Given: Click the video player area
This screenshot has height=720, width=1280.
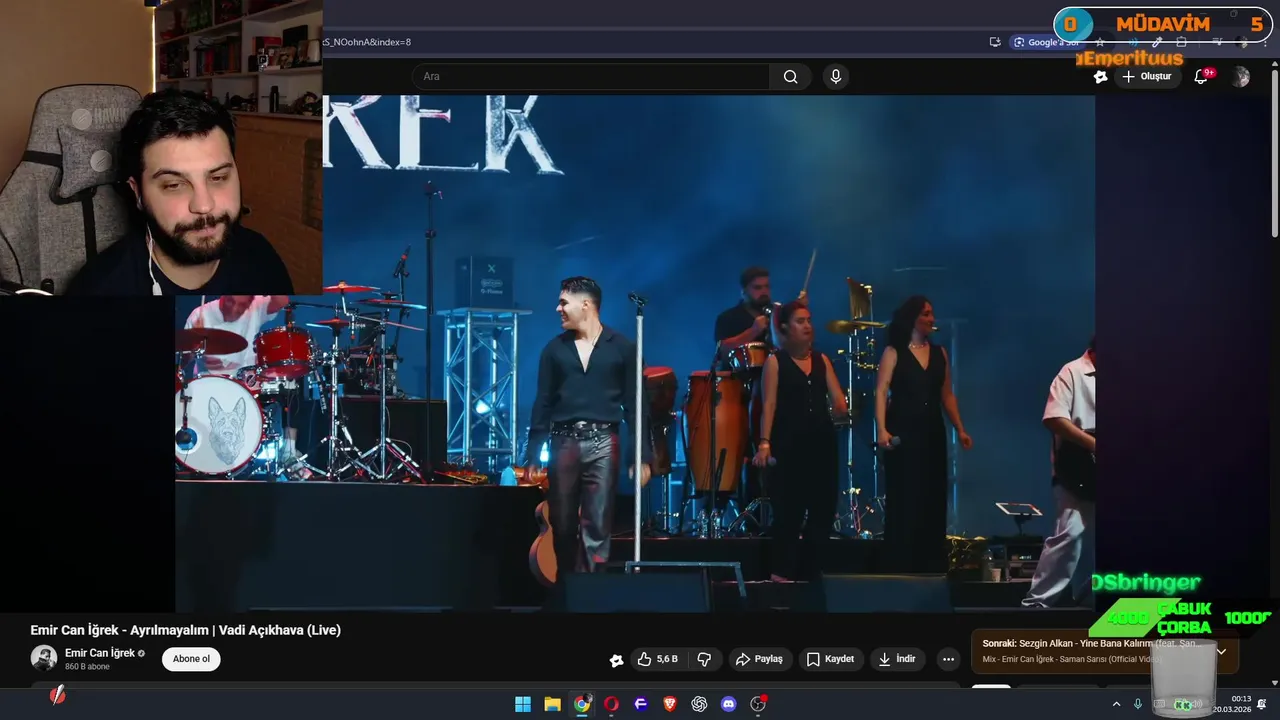Looking at the screenshot, I should 635,353.
